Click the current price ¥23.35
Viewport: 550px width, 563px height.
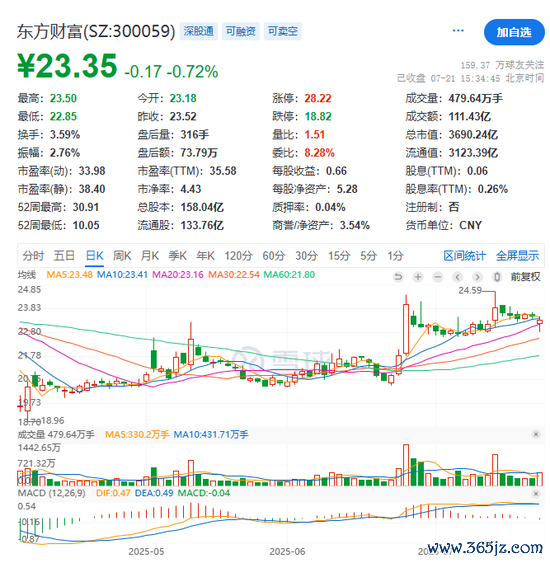click(x=67, y=65)
